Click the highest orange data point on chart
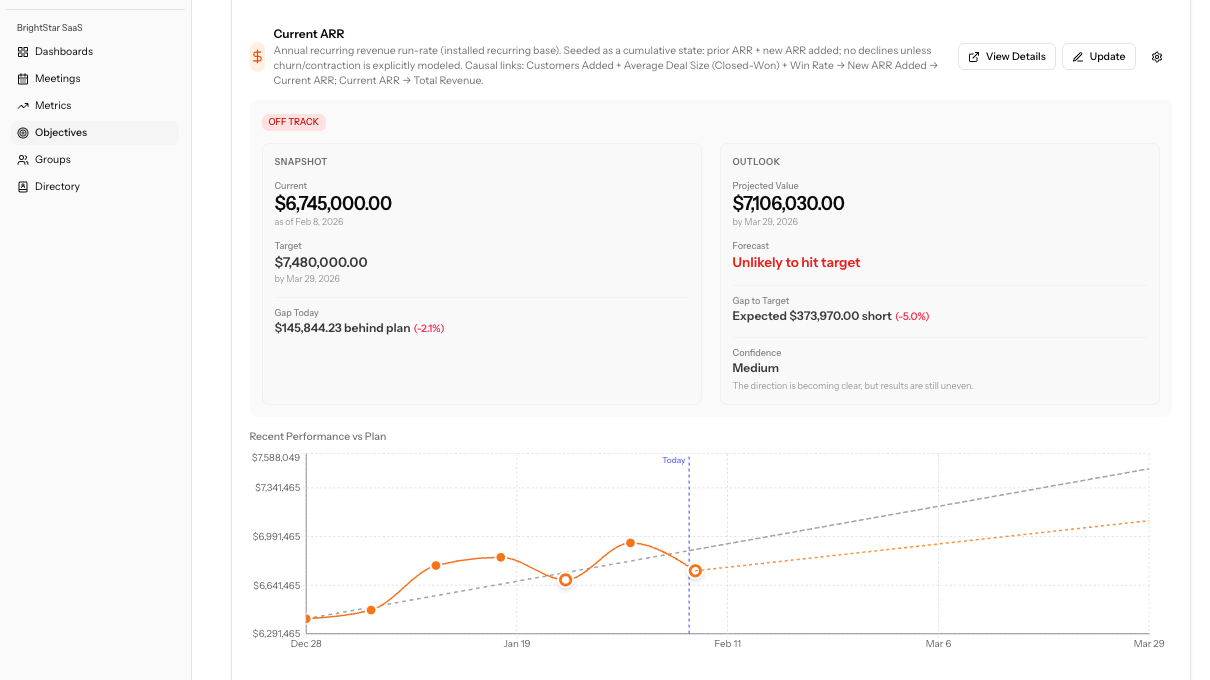The height and width of the screenshot is (680, 1210). pos(630,543)
